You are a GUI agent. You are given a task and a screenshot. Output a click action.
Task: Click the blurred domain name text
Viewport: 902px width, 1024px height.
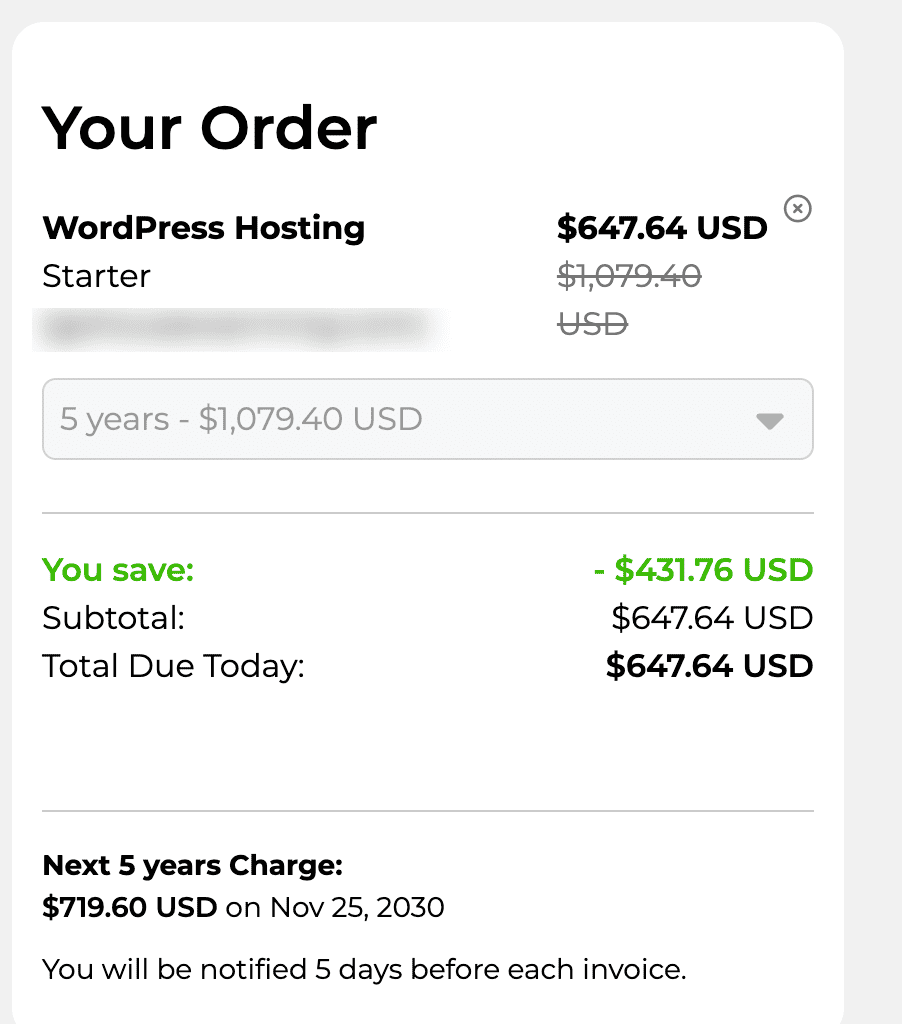pos(238,327)
